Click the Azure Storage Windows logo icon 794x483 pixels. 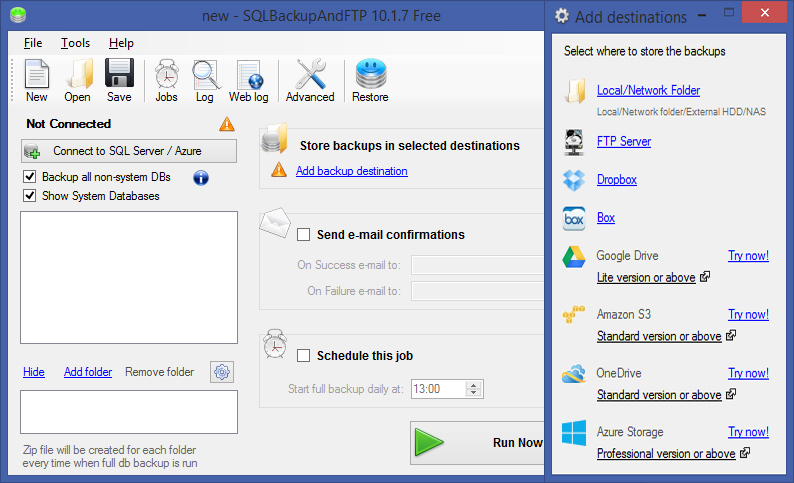pyautogui.click(x=574, y=433)
